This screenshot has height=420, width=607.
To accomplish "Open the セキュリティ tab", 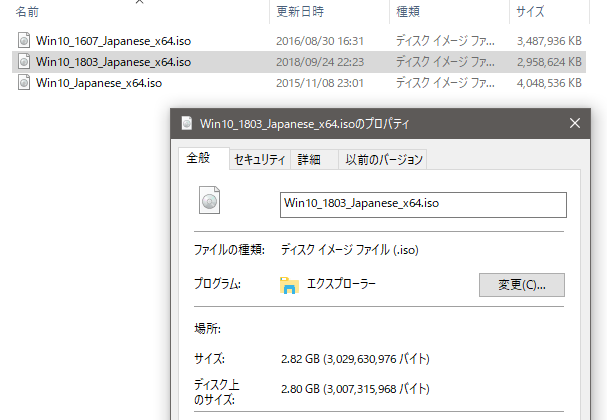I will pos(260,159).
